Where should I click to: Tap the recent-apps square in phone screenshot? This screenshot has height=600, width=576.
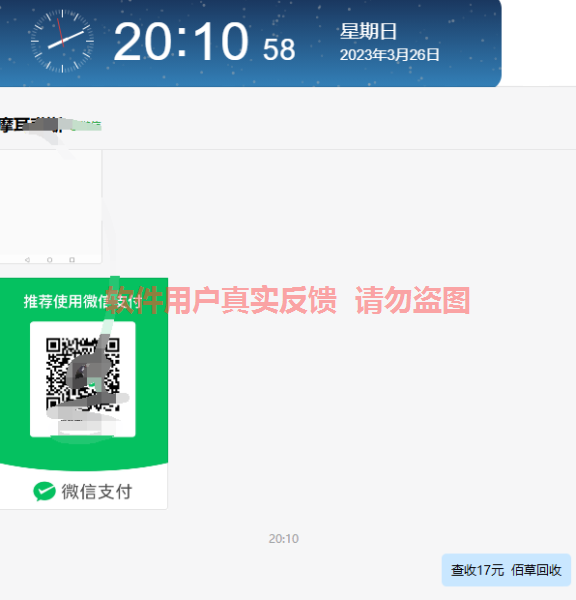point(72,260)
